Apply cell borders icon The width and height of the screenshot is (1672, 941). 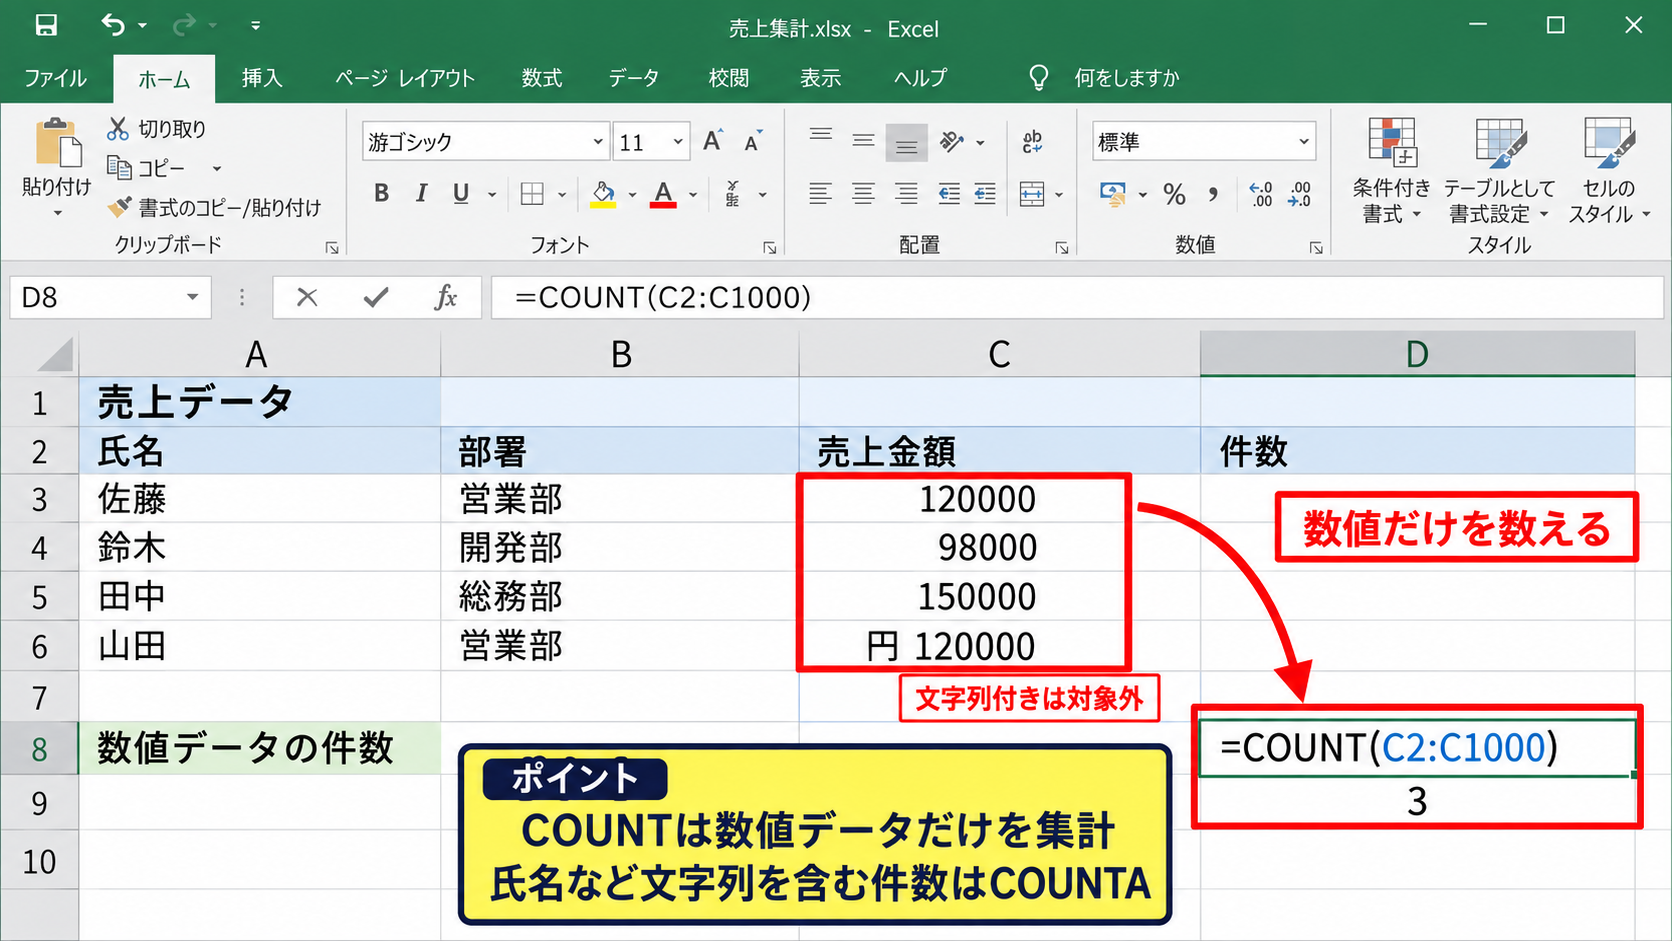click(x=532, y=194)
